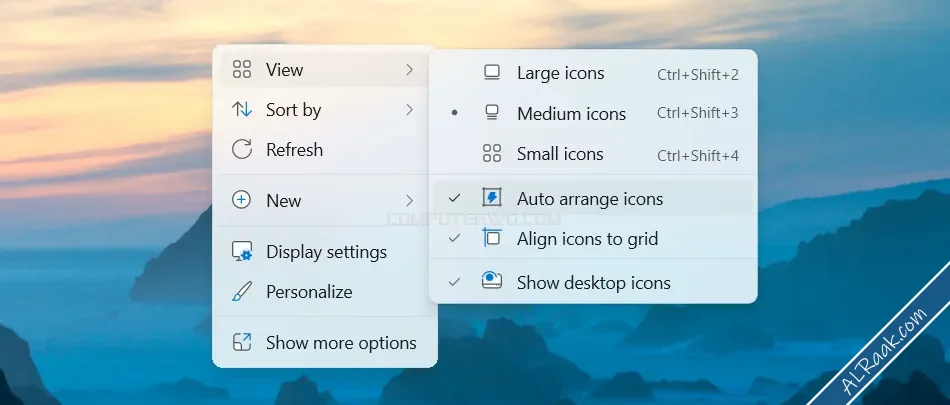The image size is (950, 405).
Task: Select Show more options entry
Action: (x=324, y=343)
